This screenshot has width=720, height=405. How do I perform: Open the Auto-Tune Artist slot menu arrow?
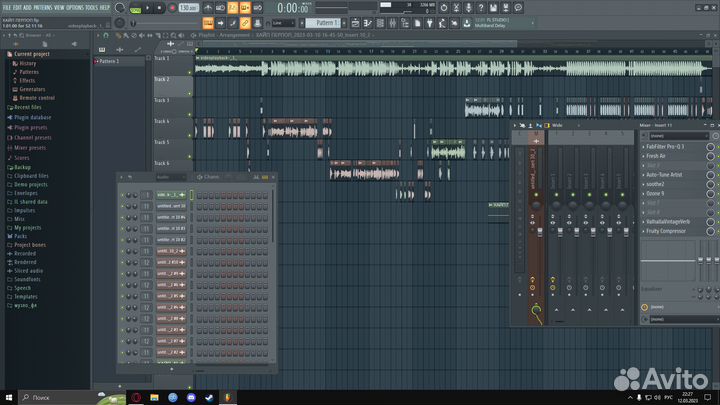click(x=642, y=175)
